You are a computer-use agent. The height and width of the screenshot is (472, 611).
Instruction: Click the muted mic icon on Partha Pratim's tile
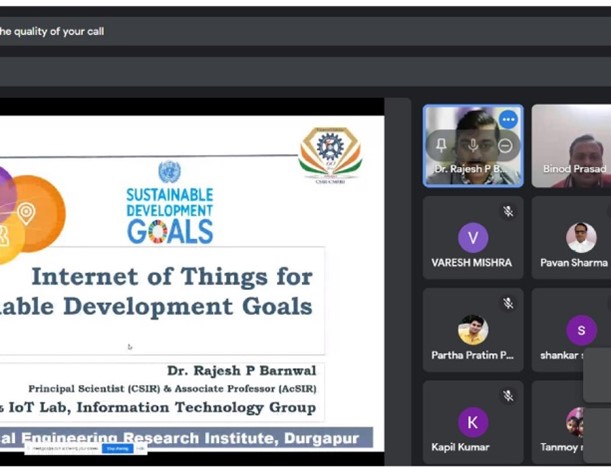(508, 303)
